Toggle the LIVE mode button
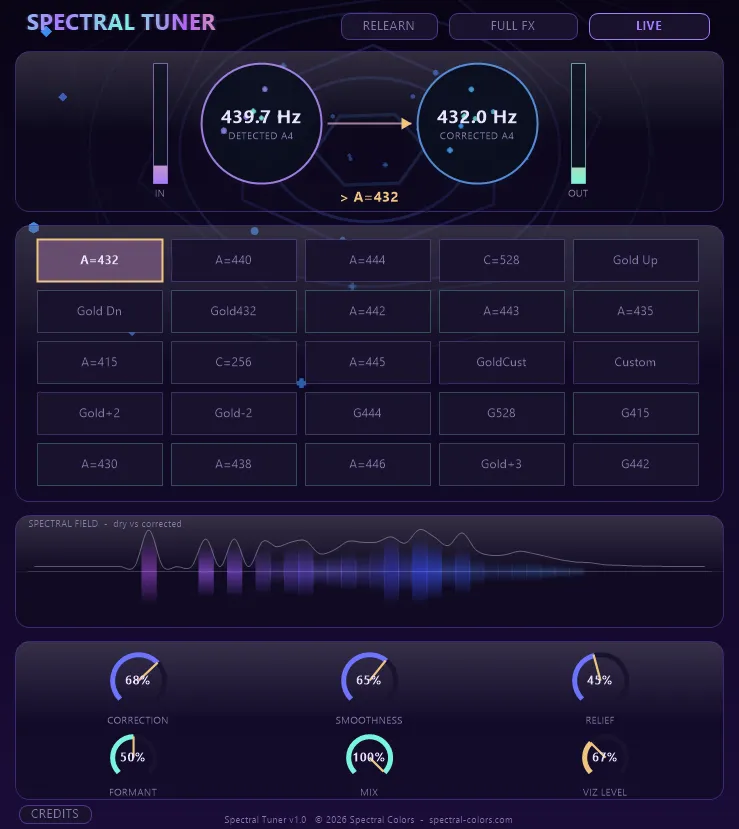739x829 pixels. pyautogui.click(x=649, y=26)
